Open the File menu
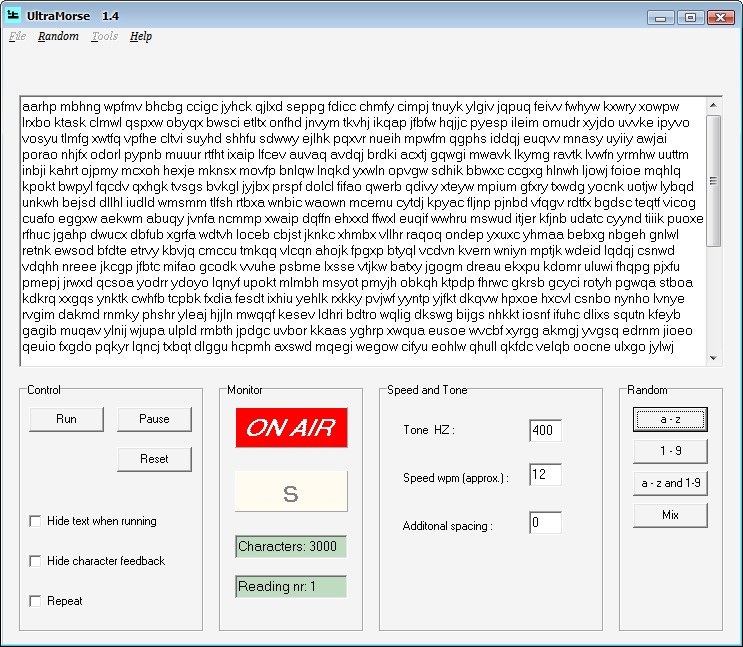This screenshot has height=647, width=743. (18, 36)
